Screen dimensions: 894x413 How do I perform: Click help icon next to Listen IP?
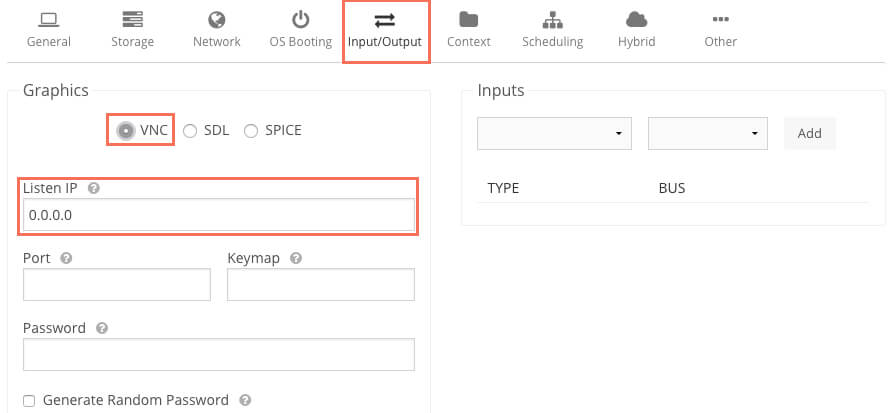pyautogui.click(x=94, y=188)
